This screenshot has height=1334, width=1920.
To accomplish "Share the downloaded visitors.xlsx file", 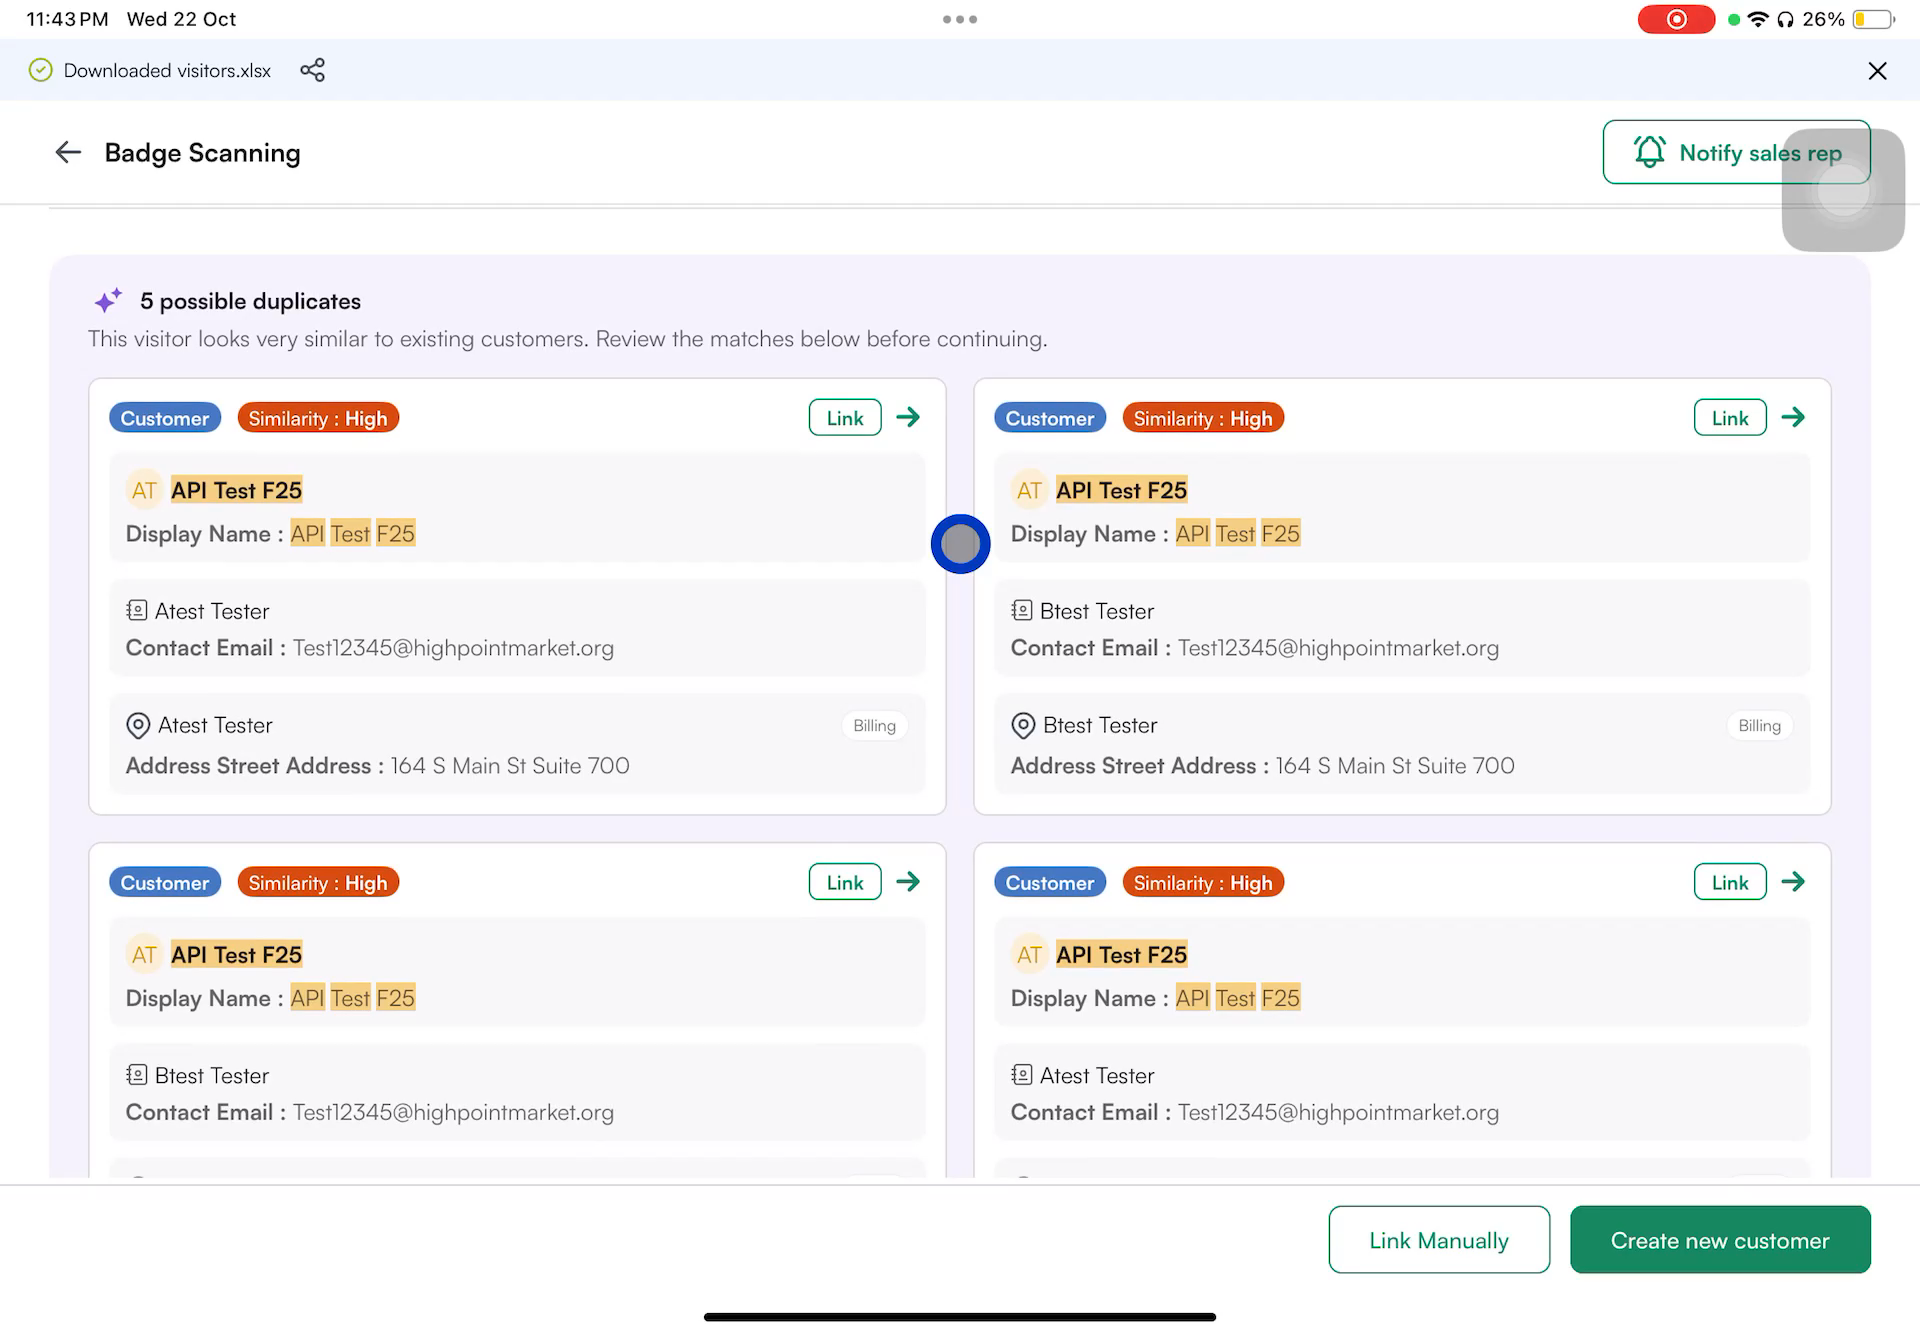I will click(313, 70).
